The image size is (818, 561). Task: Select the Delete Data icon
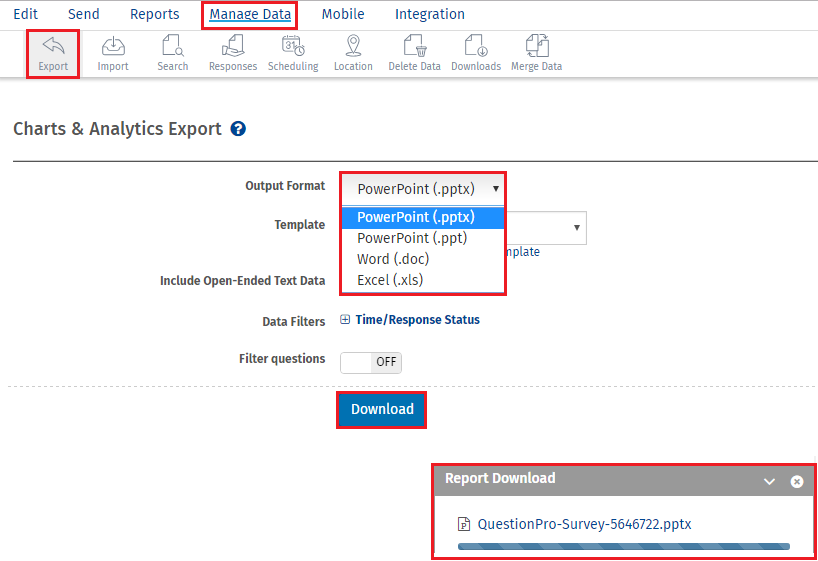415,46
